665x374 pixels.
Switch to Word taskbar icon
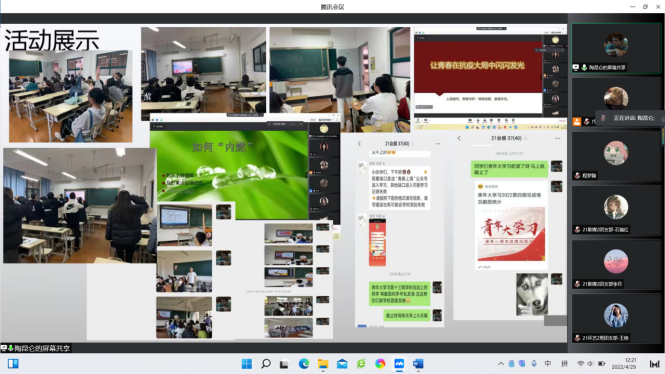(418, 364)
